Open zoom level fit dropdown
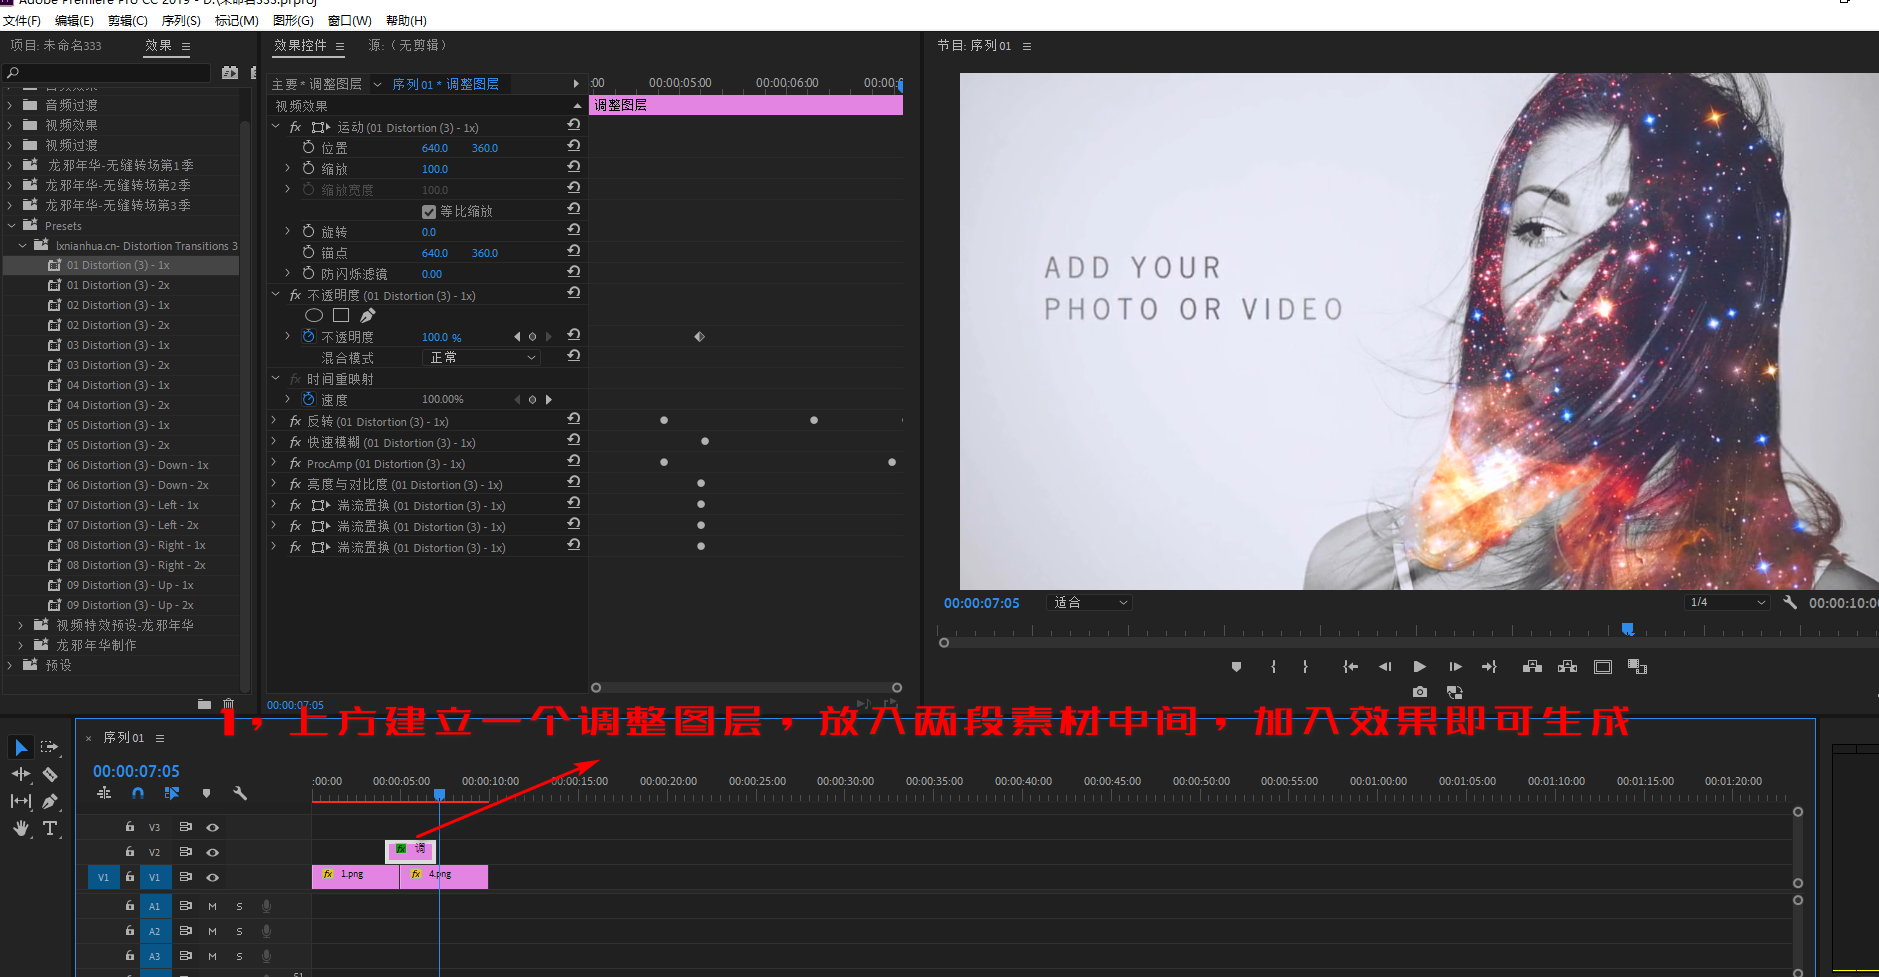Viewport: 1879px width, 977px height. coord(1089,603)
